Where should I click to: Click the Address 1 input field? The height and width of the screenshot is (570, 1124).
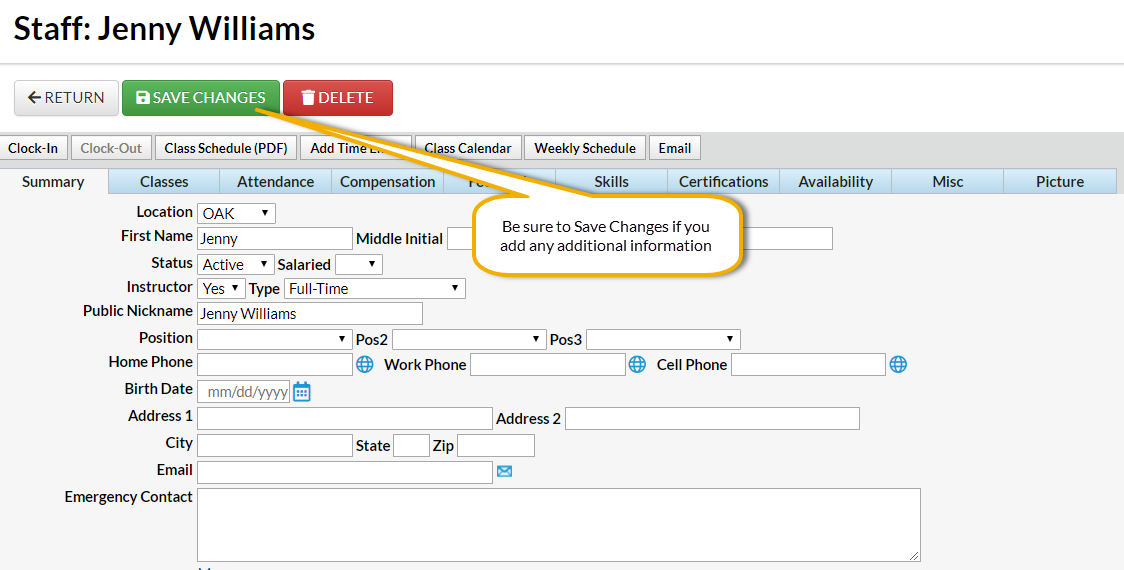pyautogui.click(x=345, y=418)
